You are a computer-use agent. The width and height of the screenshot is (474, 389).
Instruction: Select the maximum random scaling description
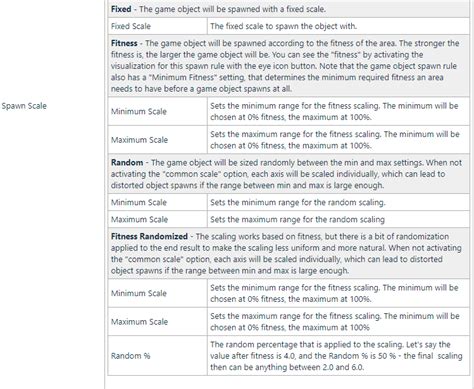297,219
